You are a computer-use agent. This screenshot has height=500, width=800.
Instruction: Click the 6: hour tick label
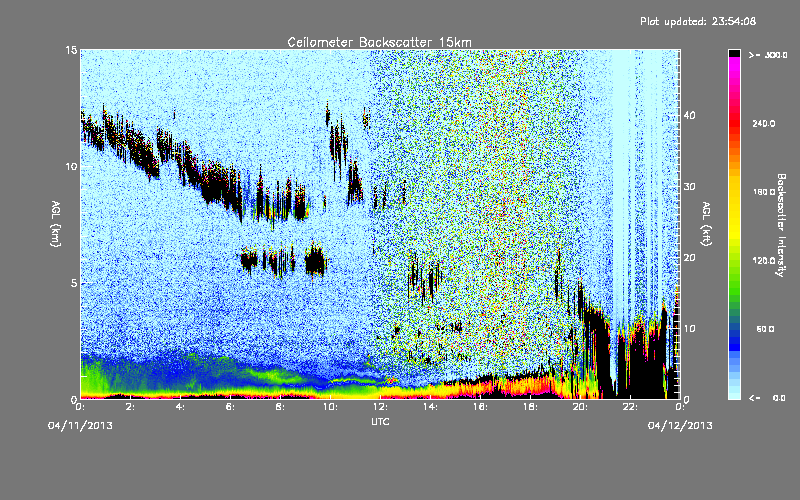pos(230,407)
